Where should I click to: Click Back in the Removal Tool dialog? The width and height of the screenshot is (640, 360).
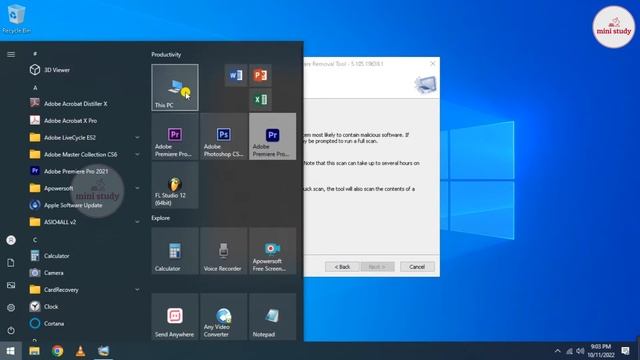point(342,267)
